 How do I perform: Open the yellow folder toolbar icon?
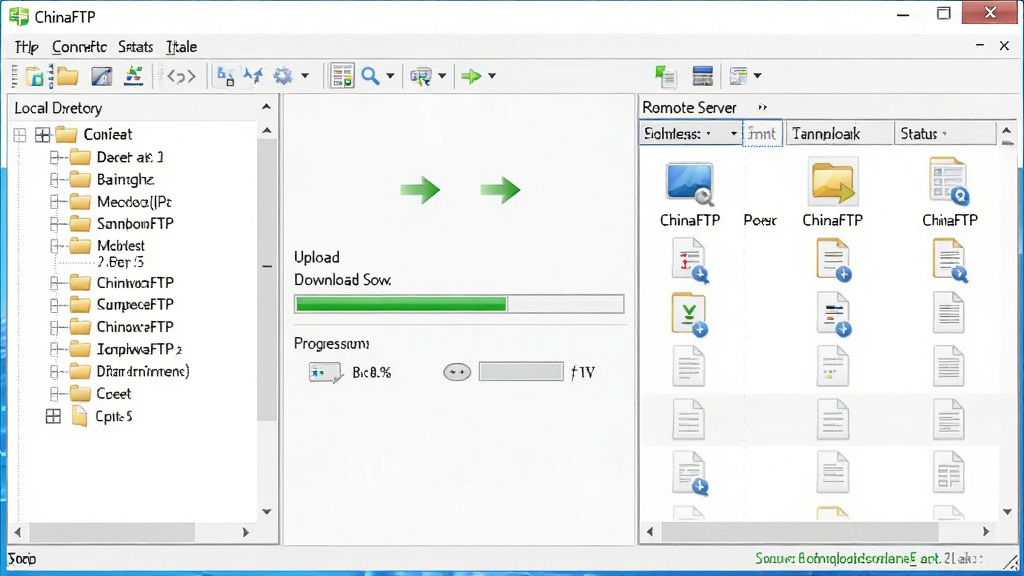(x=67, y=76)
